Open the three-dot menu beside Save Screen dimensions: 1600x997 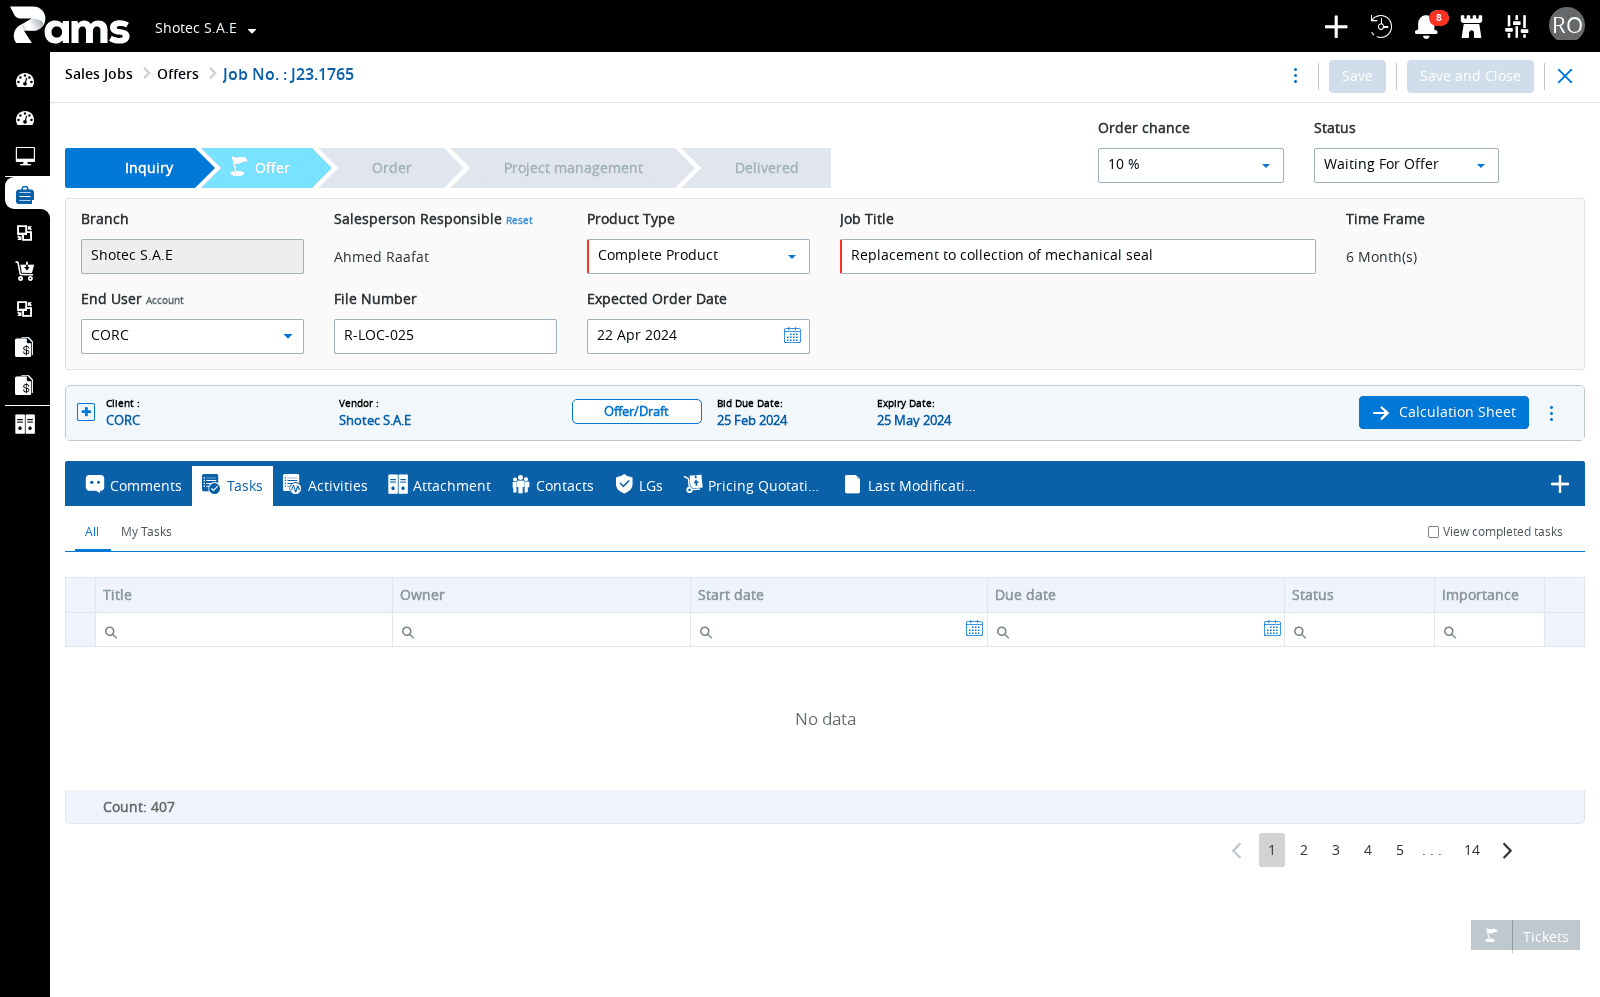pyautogui.click(x=1295, y=76)
